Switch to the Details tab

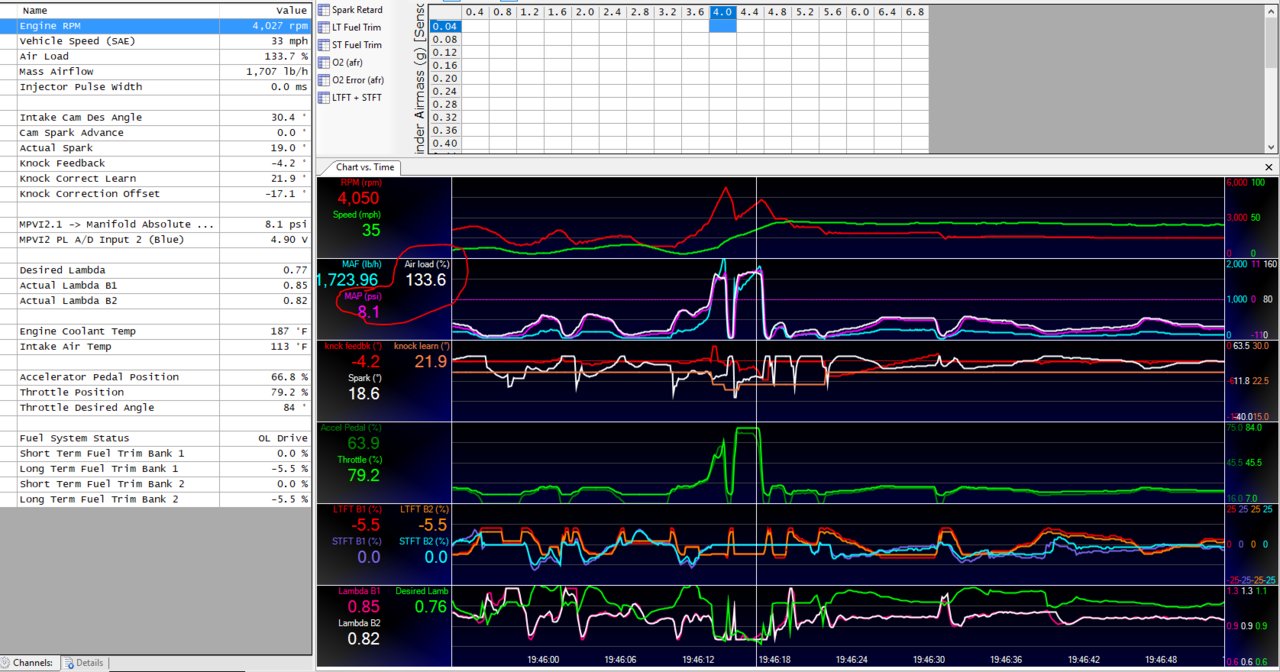tap(84, 663)
